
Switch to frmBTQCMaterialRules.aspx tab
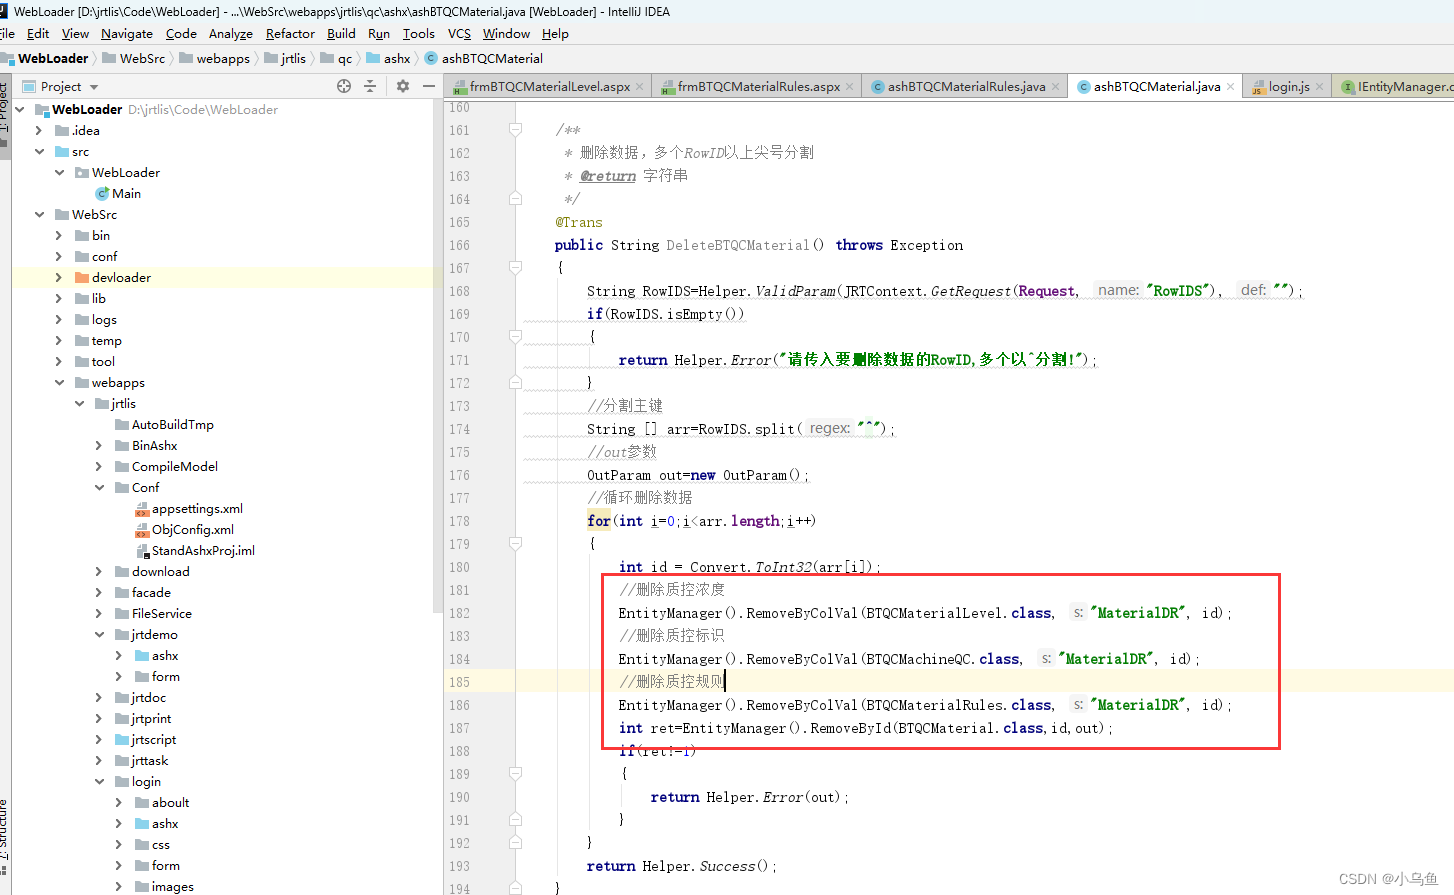pyautogui.click(x=759, y=87)
